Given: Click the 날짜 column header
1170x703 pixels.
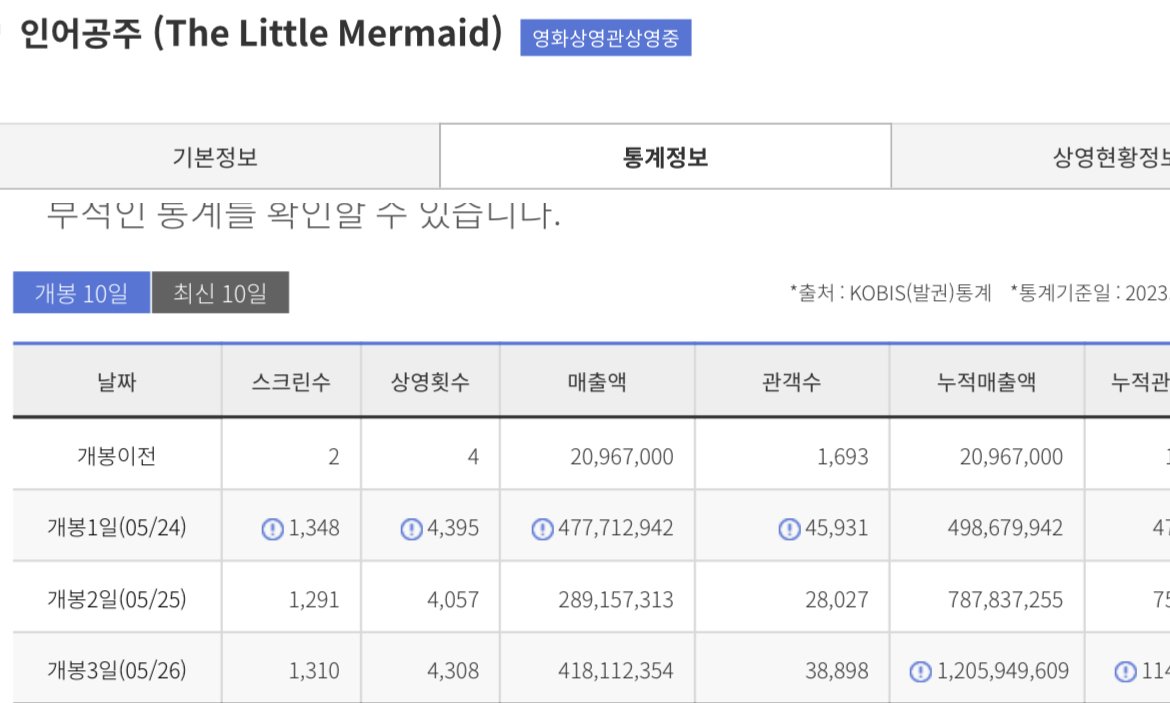Looking at the screenshot, I should click(x=117, y=381).
